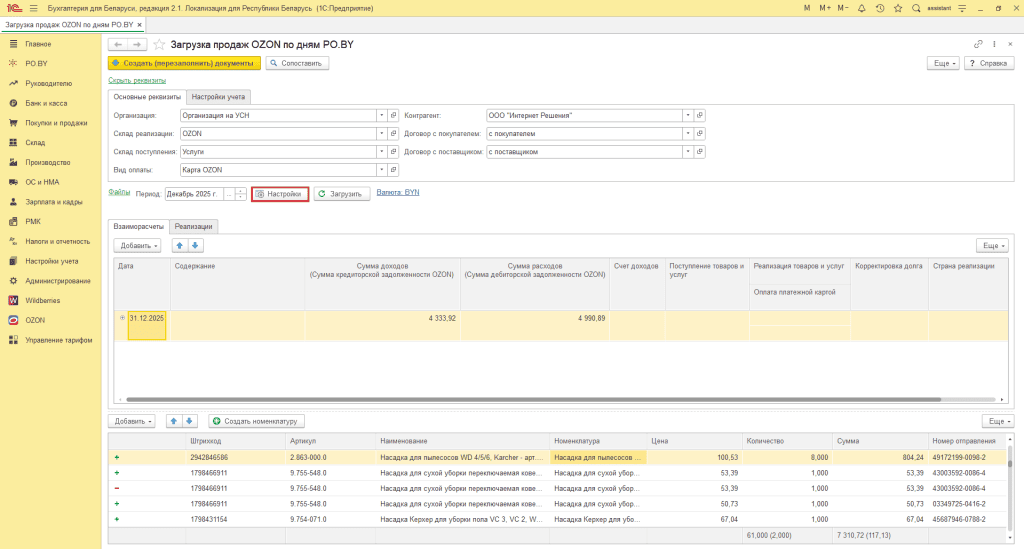Click the Загрузить button
The width and height of the screenshot is (1024, 549).
click(x=342, y=194)
